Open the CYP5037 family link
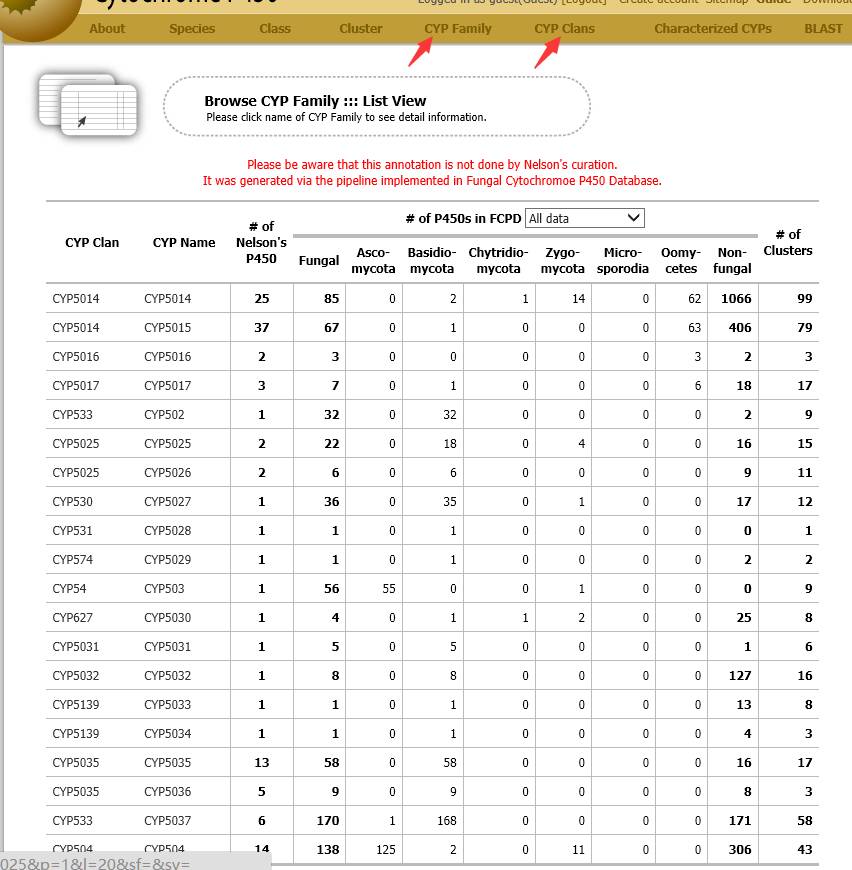 (x=168, y=821)
